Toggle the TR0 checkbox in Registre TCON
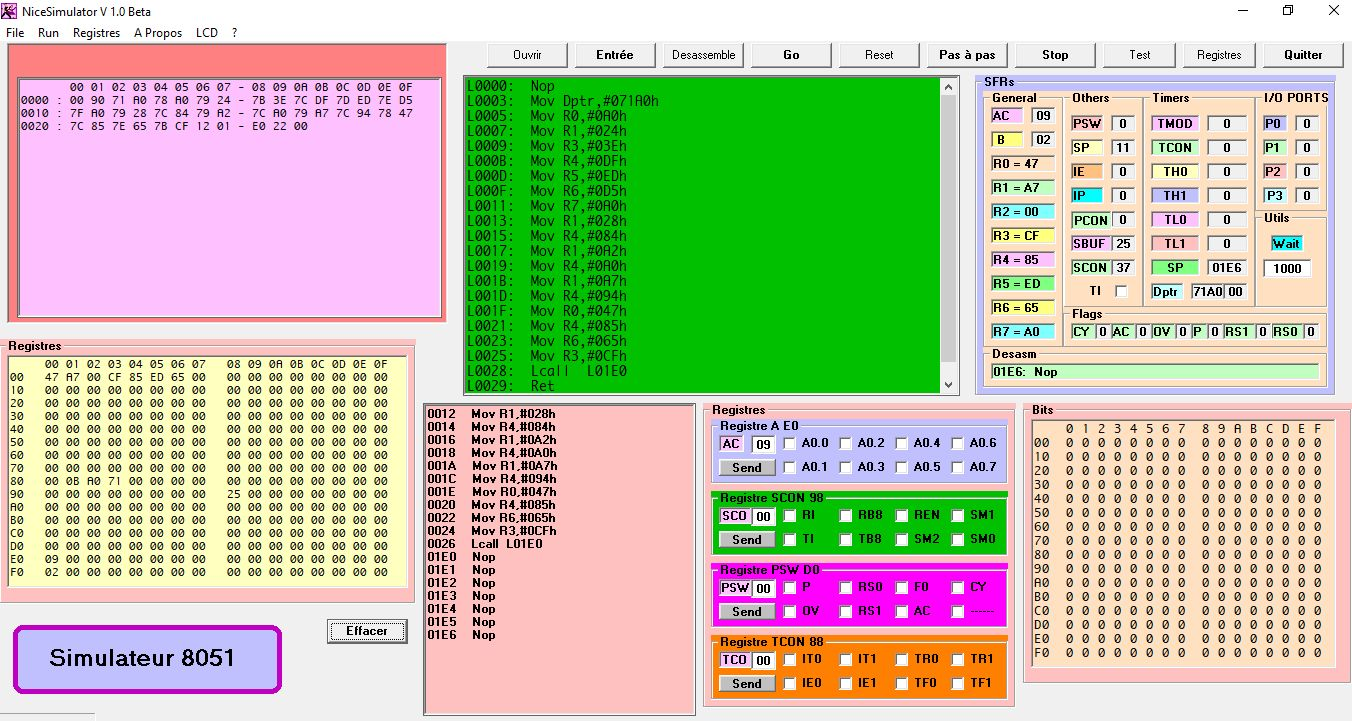This screenshot has height=721, width=1352. 902,659
